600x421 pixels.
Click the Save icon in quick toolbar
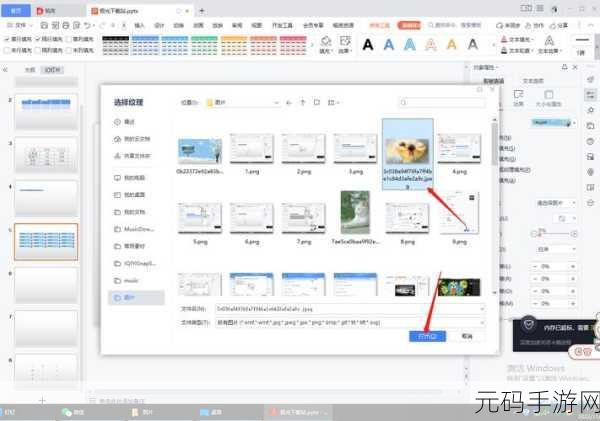click(44, 25)
